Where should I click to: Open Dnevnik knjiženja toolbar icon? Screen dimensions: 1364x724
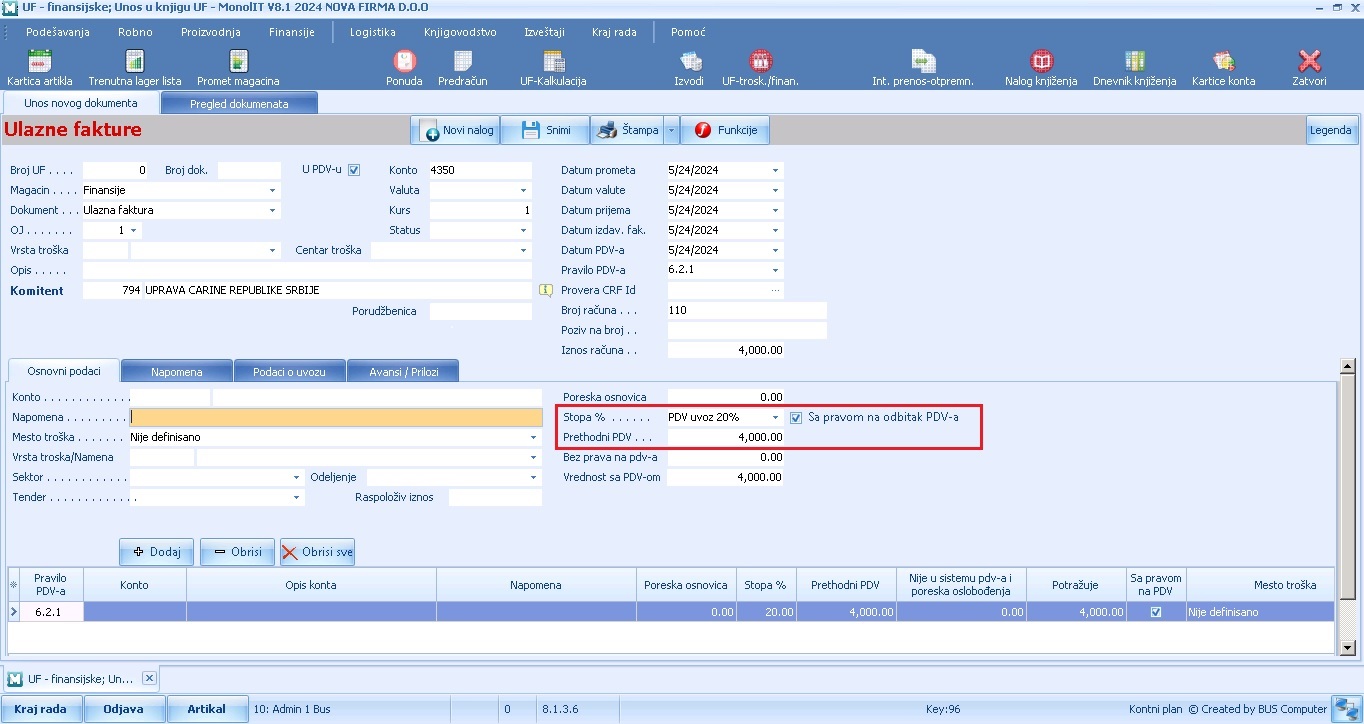[x=1134, y=68]
